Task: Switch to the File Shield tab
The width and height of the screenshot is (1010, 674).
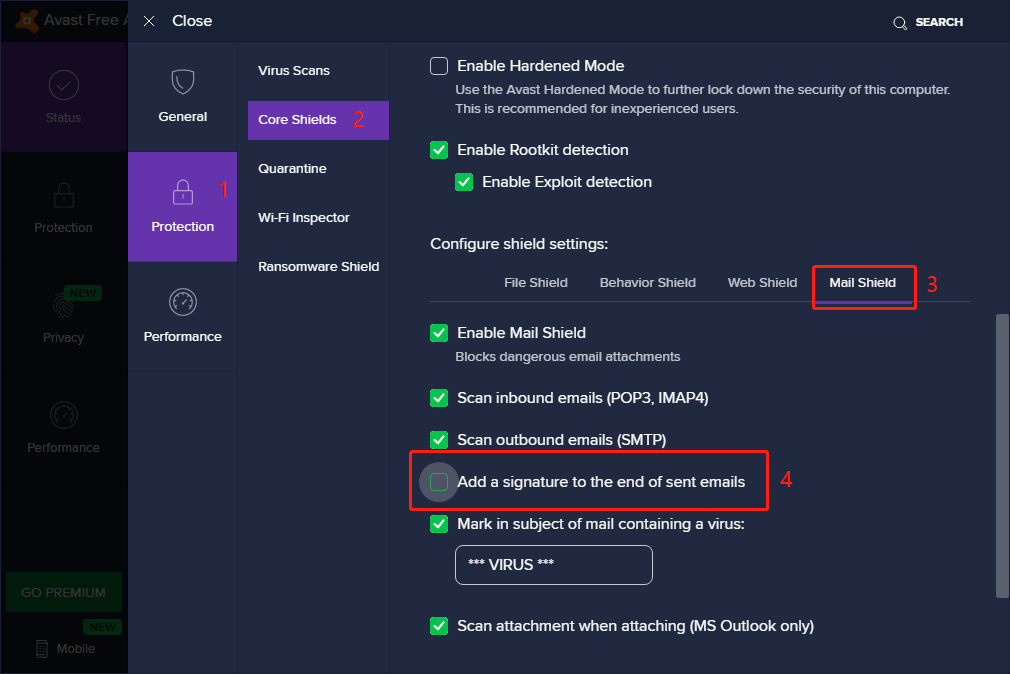Action: click(536, 282)
